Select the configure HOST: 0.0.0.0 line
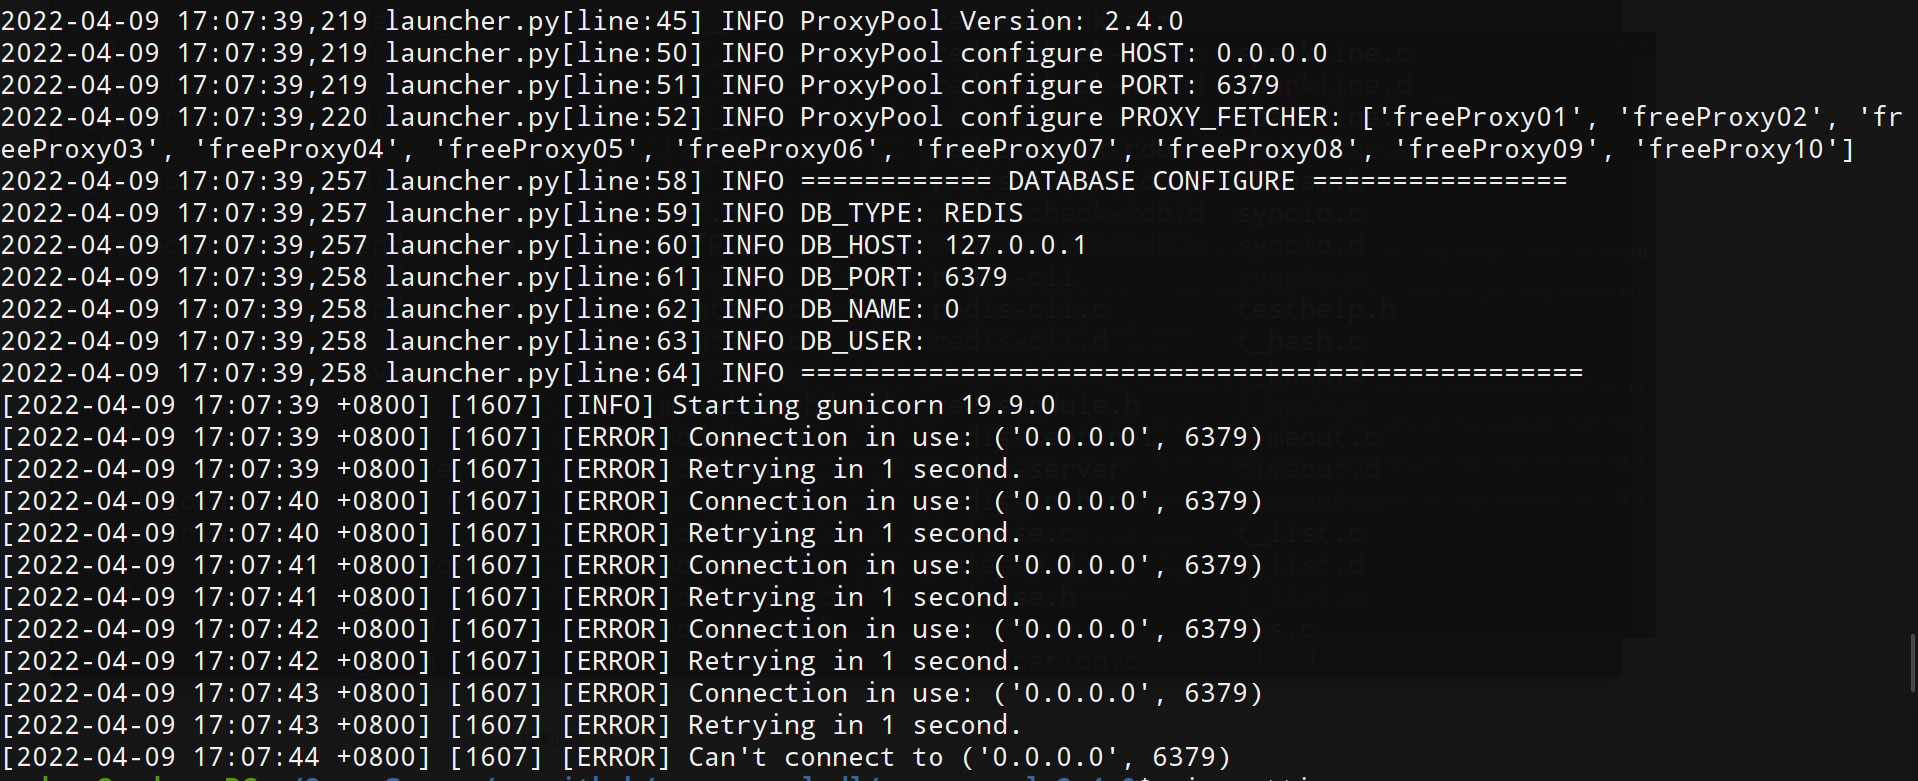The height and width of the screenshot is (781, 1918). [664, 53]
